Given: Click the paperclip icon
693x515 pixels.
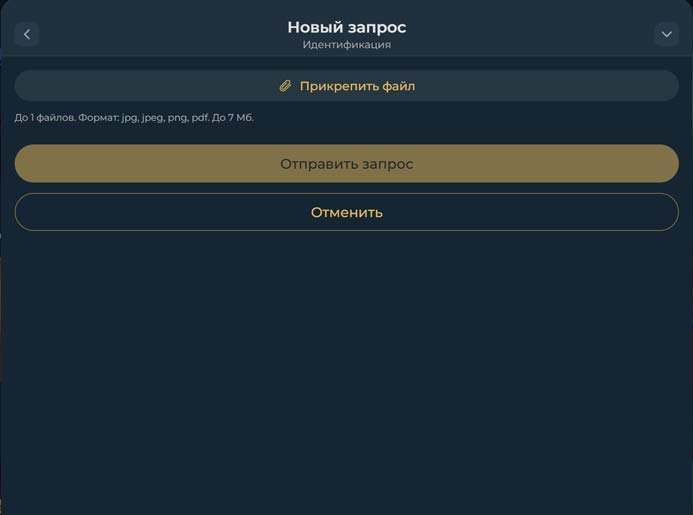Looking at the screenshot, I should click(285, 86).
